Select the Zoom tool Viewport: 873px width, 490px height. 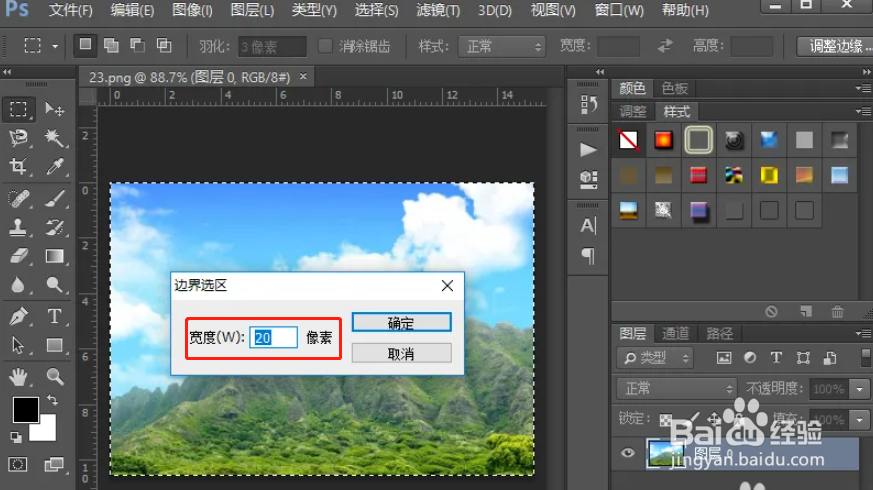[x=54, y=377]
